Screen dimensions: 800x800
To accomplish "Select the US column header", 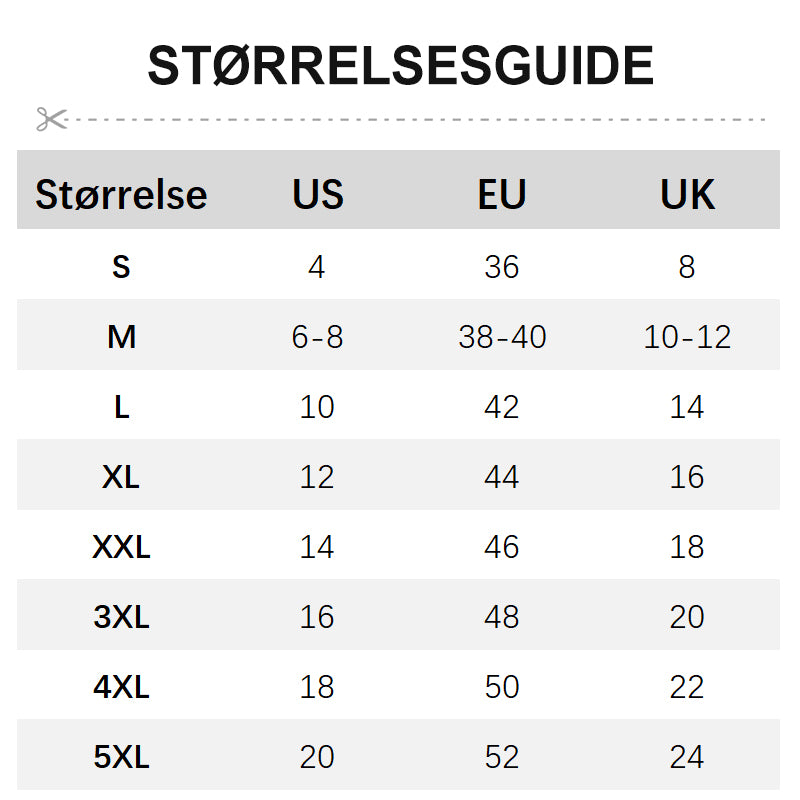I will pos(318,194).
